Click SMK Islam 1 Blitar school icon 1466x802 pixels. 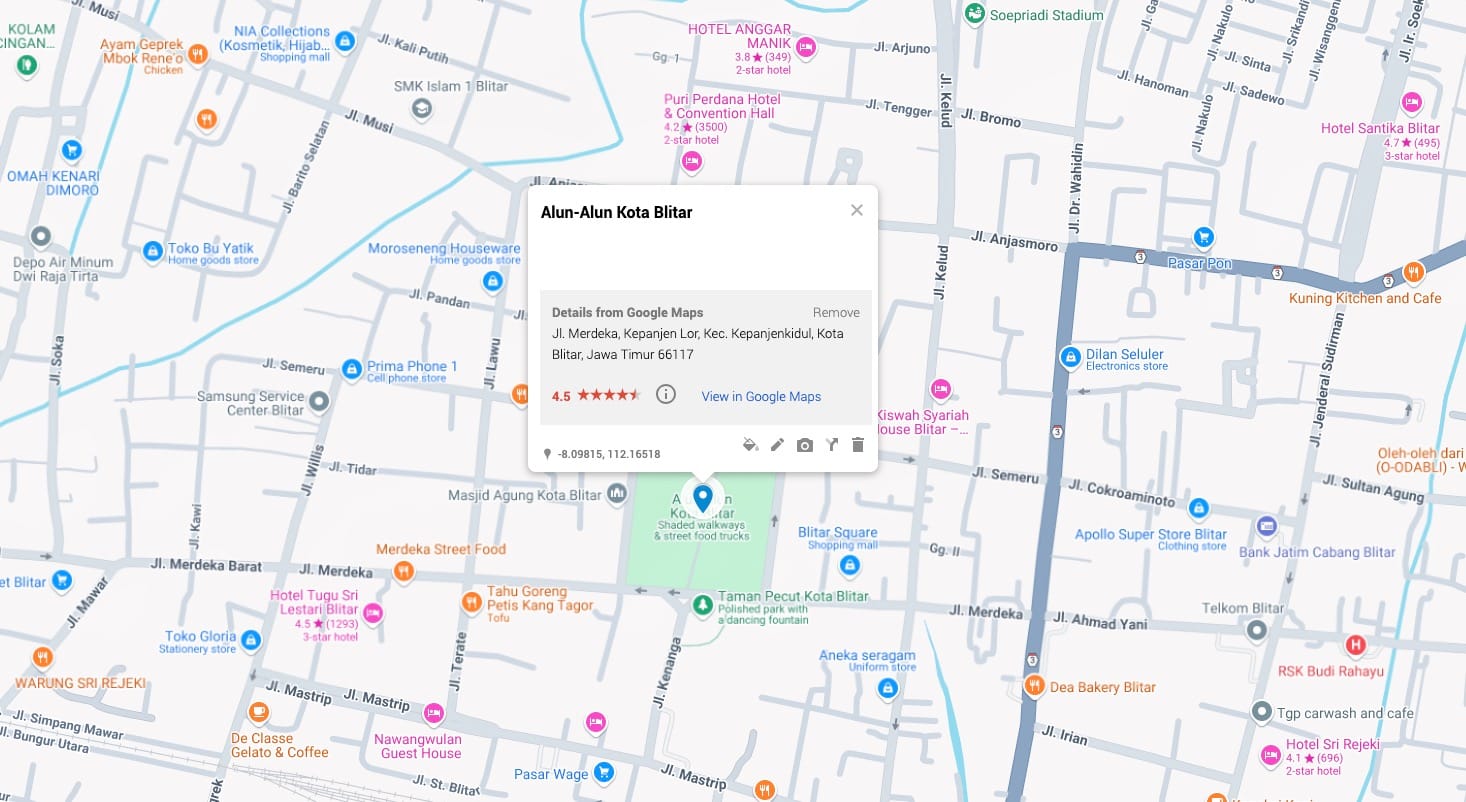[x=422, y=108]
